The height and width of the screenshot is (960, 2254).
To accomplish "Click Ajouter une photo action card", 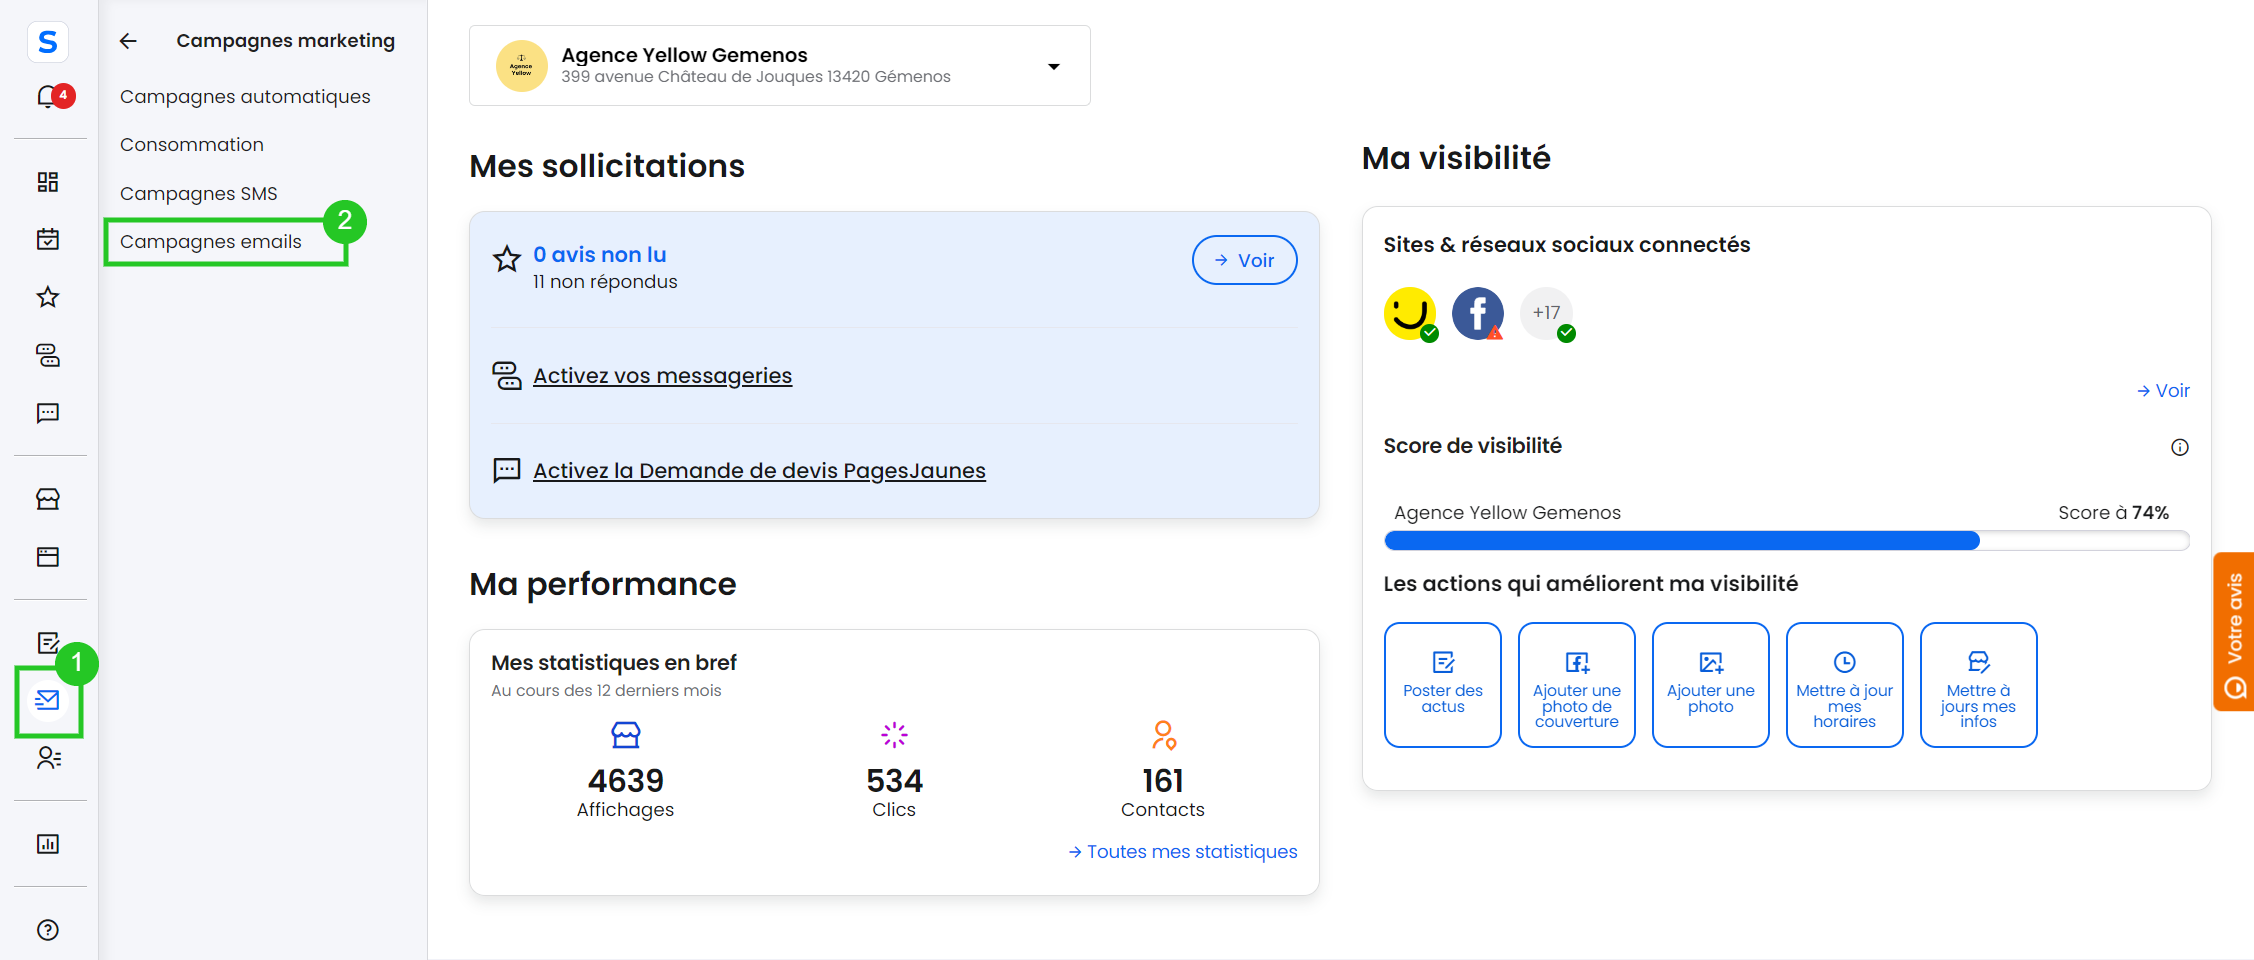I will coord(1711,685).
